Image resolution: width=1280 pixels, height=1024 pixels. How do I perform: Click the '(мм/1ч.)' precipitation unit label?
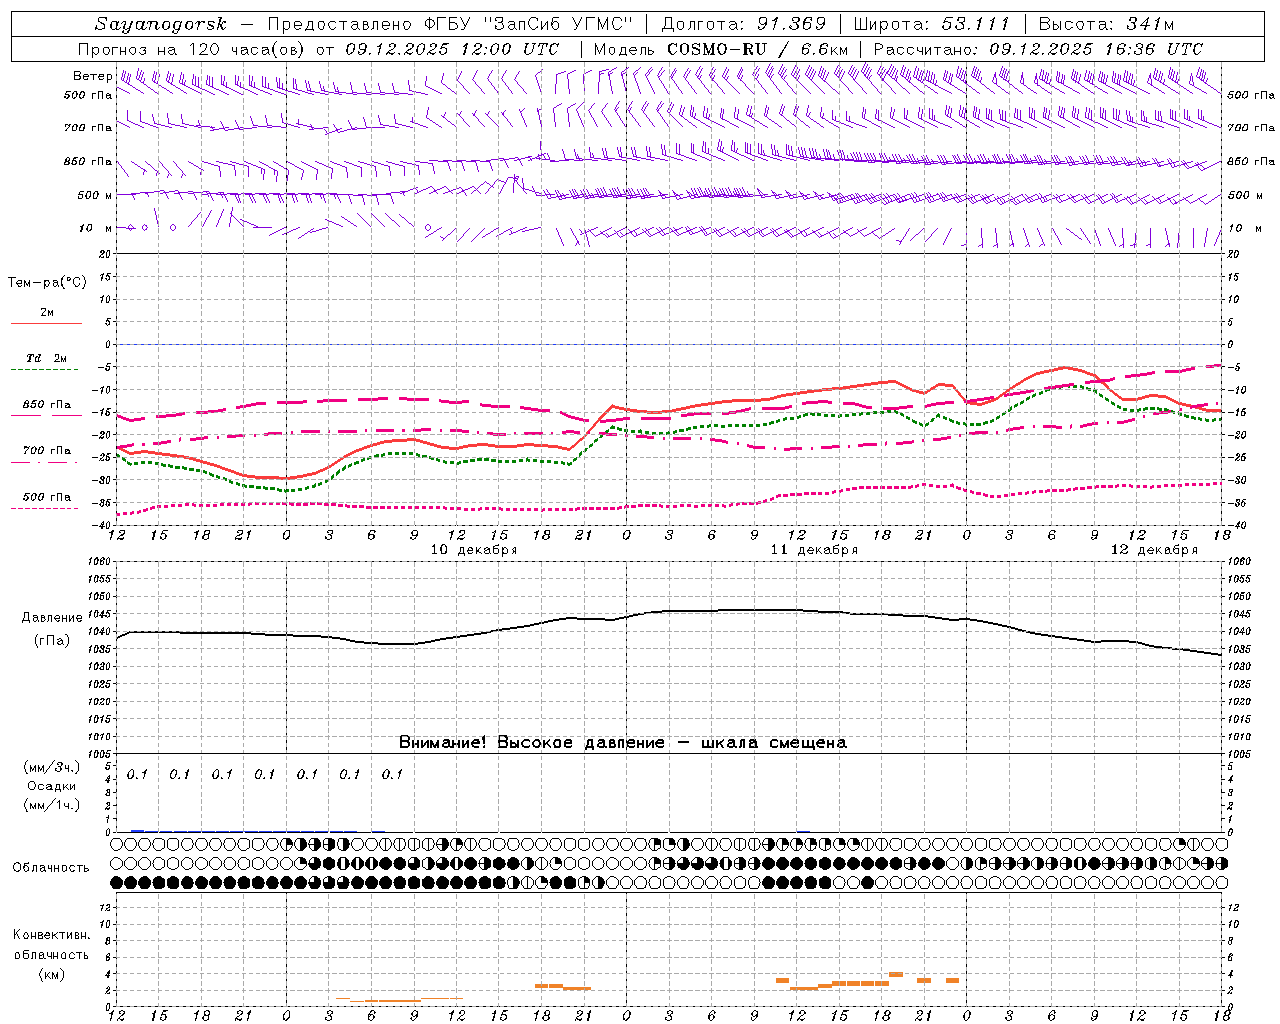(52, 806)
